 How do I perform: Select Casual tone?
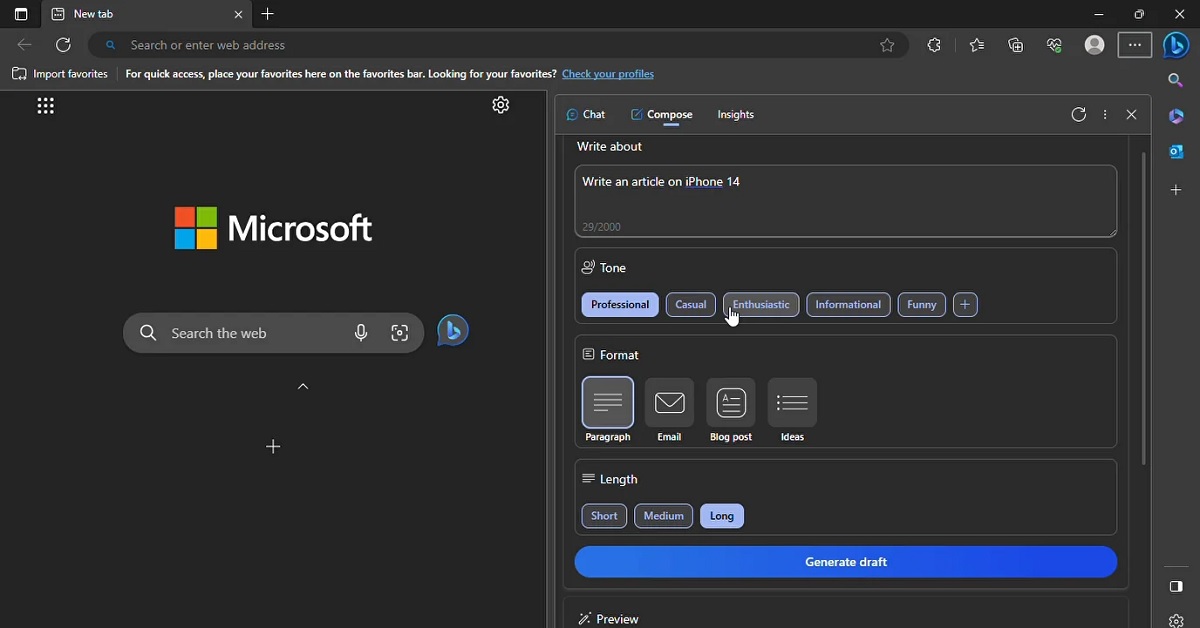click(x=691, y=305)
